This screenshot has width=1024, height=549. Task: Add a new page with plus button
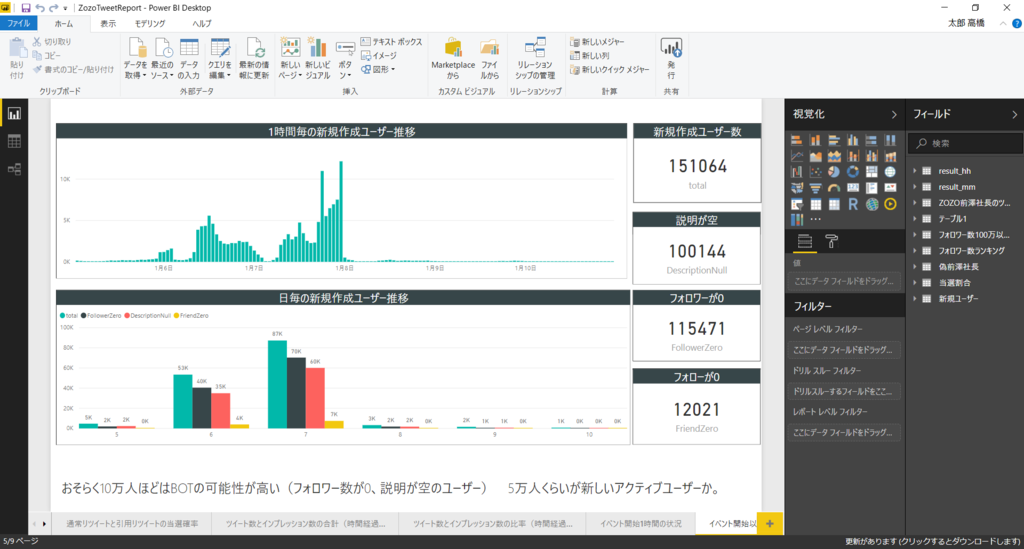[770, 524]
